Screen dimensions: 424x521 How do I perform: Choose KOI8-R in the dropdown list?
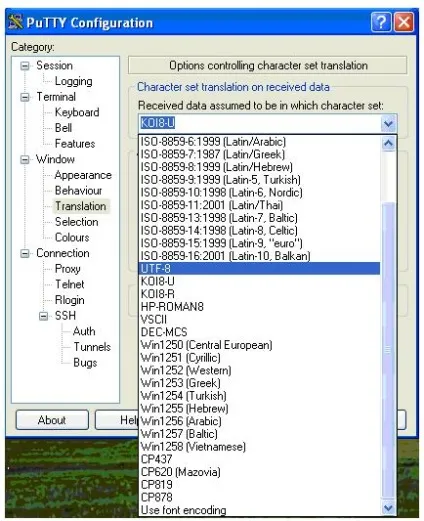(259, 294)
